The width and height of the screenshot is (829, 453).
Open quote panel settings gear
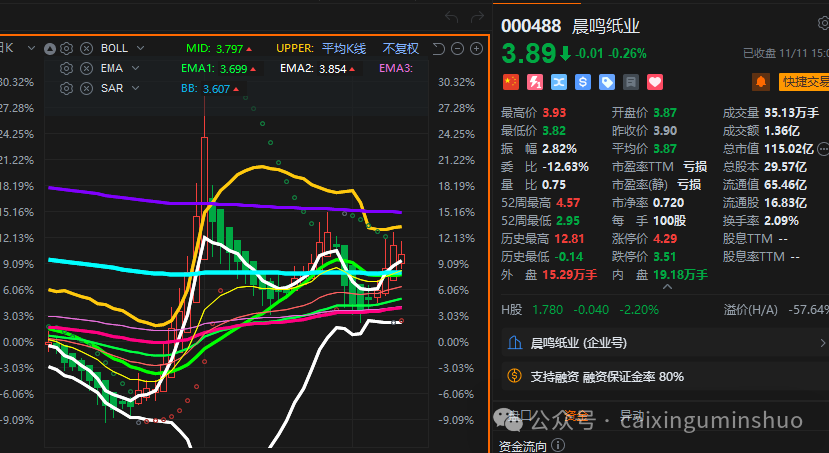[x=824, y=23]
